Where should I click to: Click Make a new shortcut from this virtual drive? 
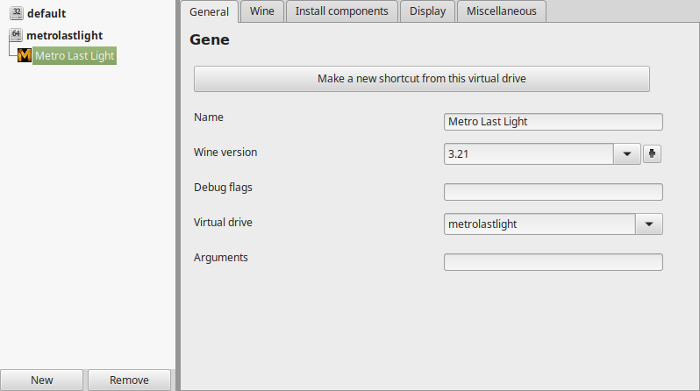coord(422,79)
